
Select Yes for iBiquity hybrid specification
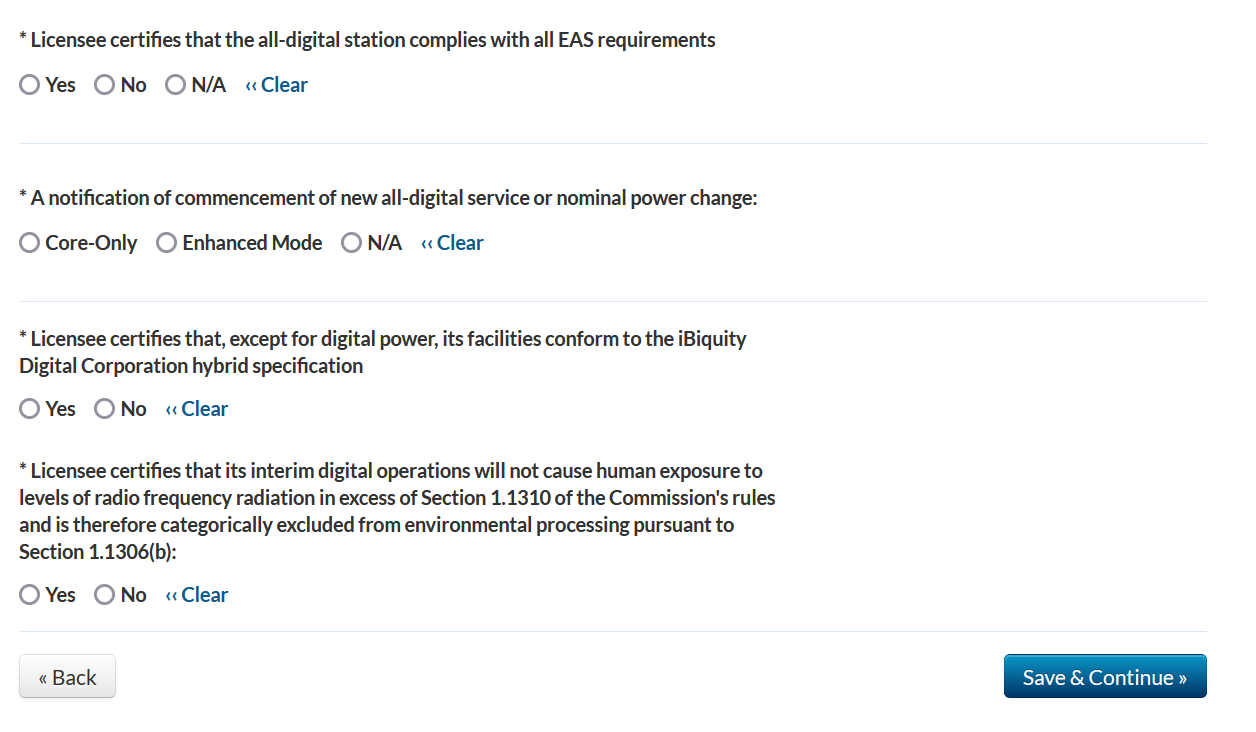30,409
